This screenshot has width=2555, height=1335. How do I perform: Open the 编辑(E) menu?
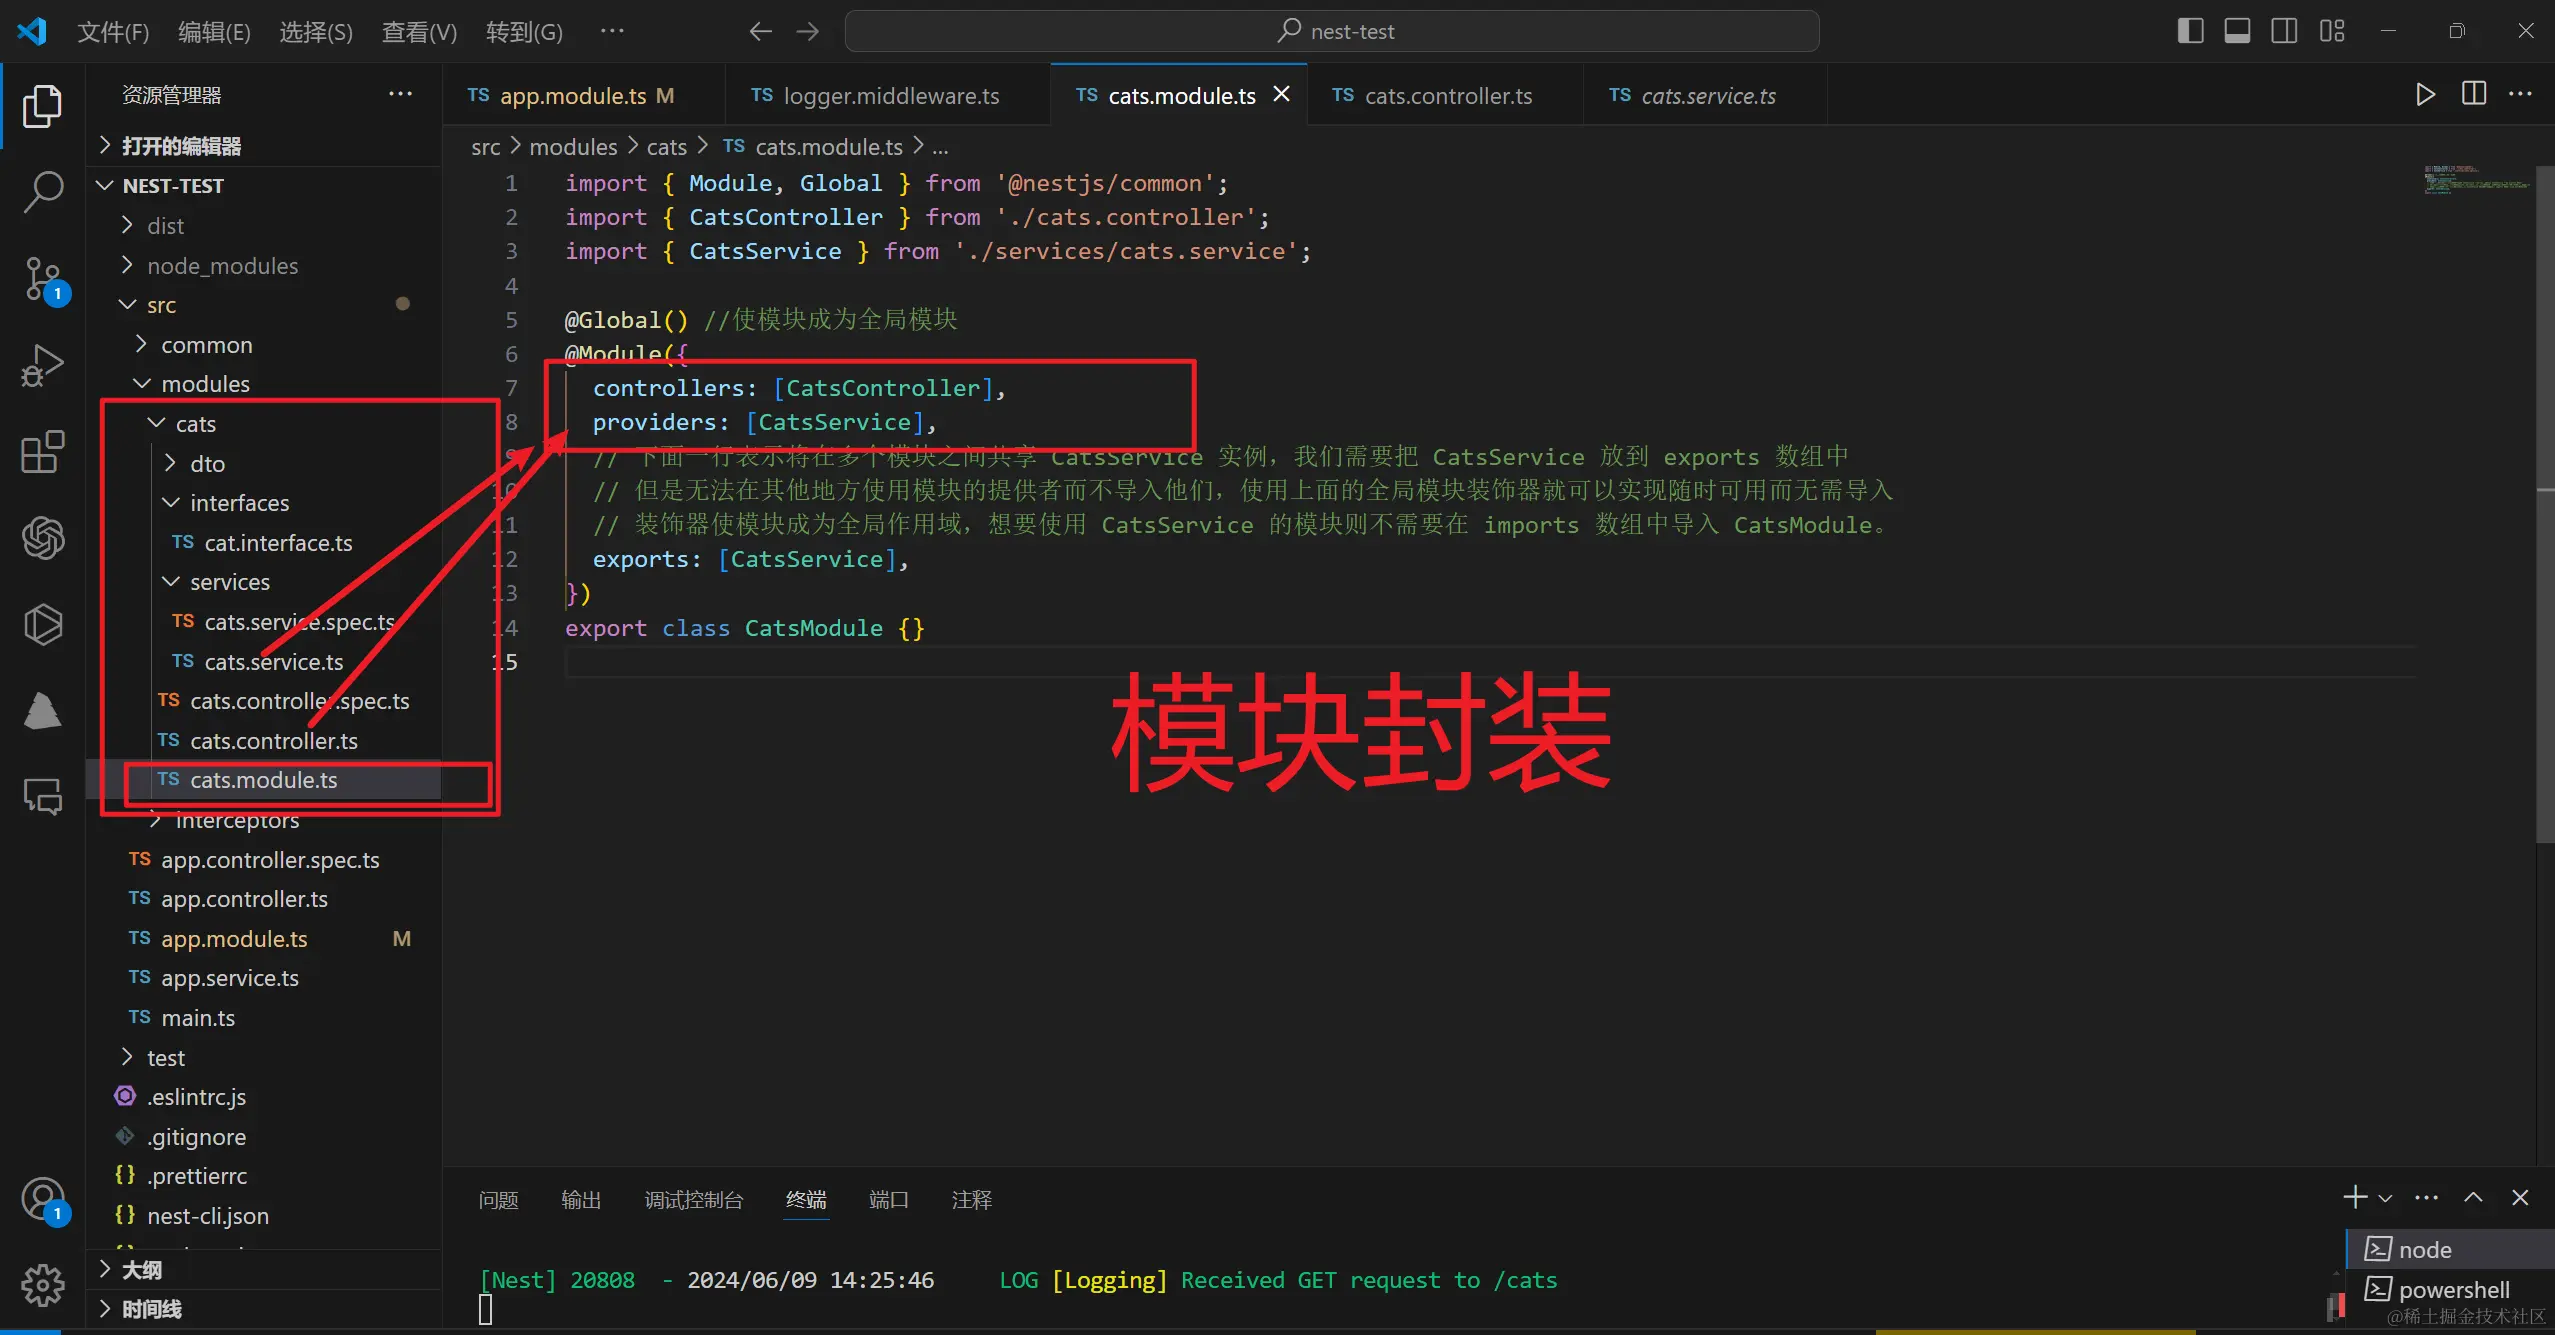click(214, 32)
